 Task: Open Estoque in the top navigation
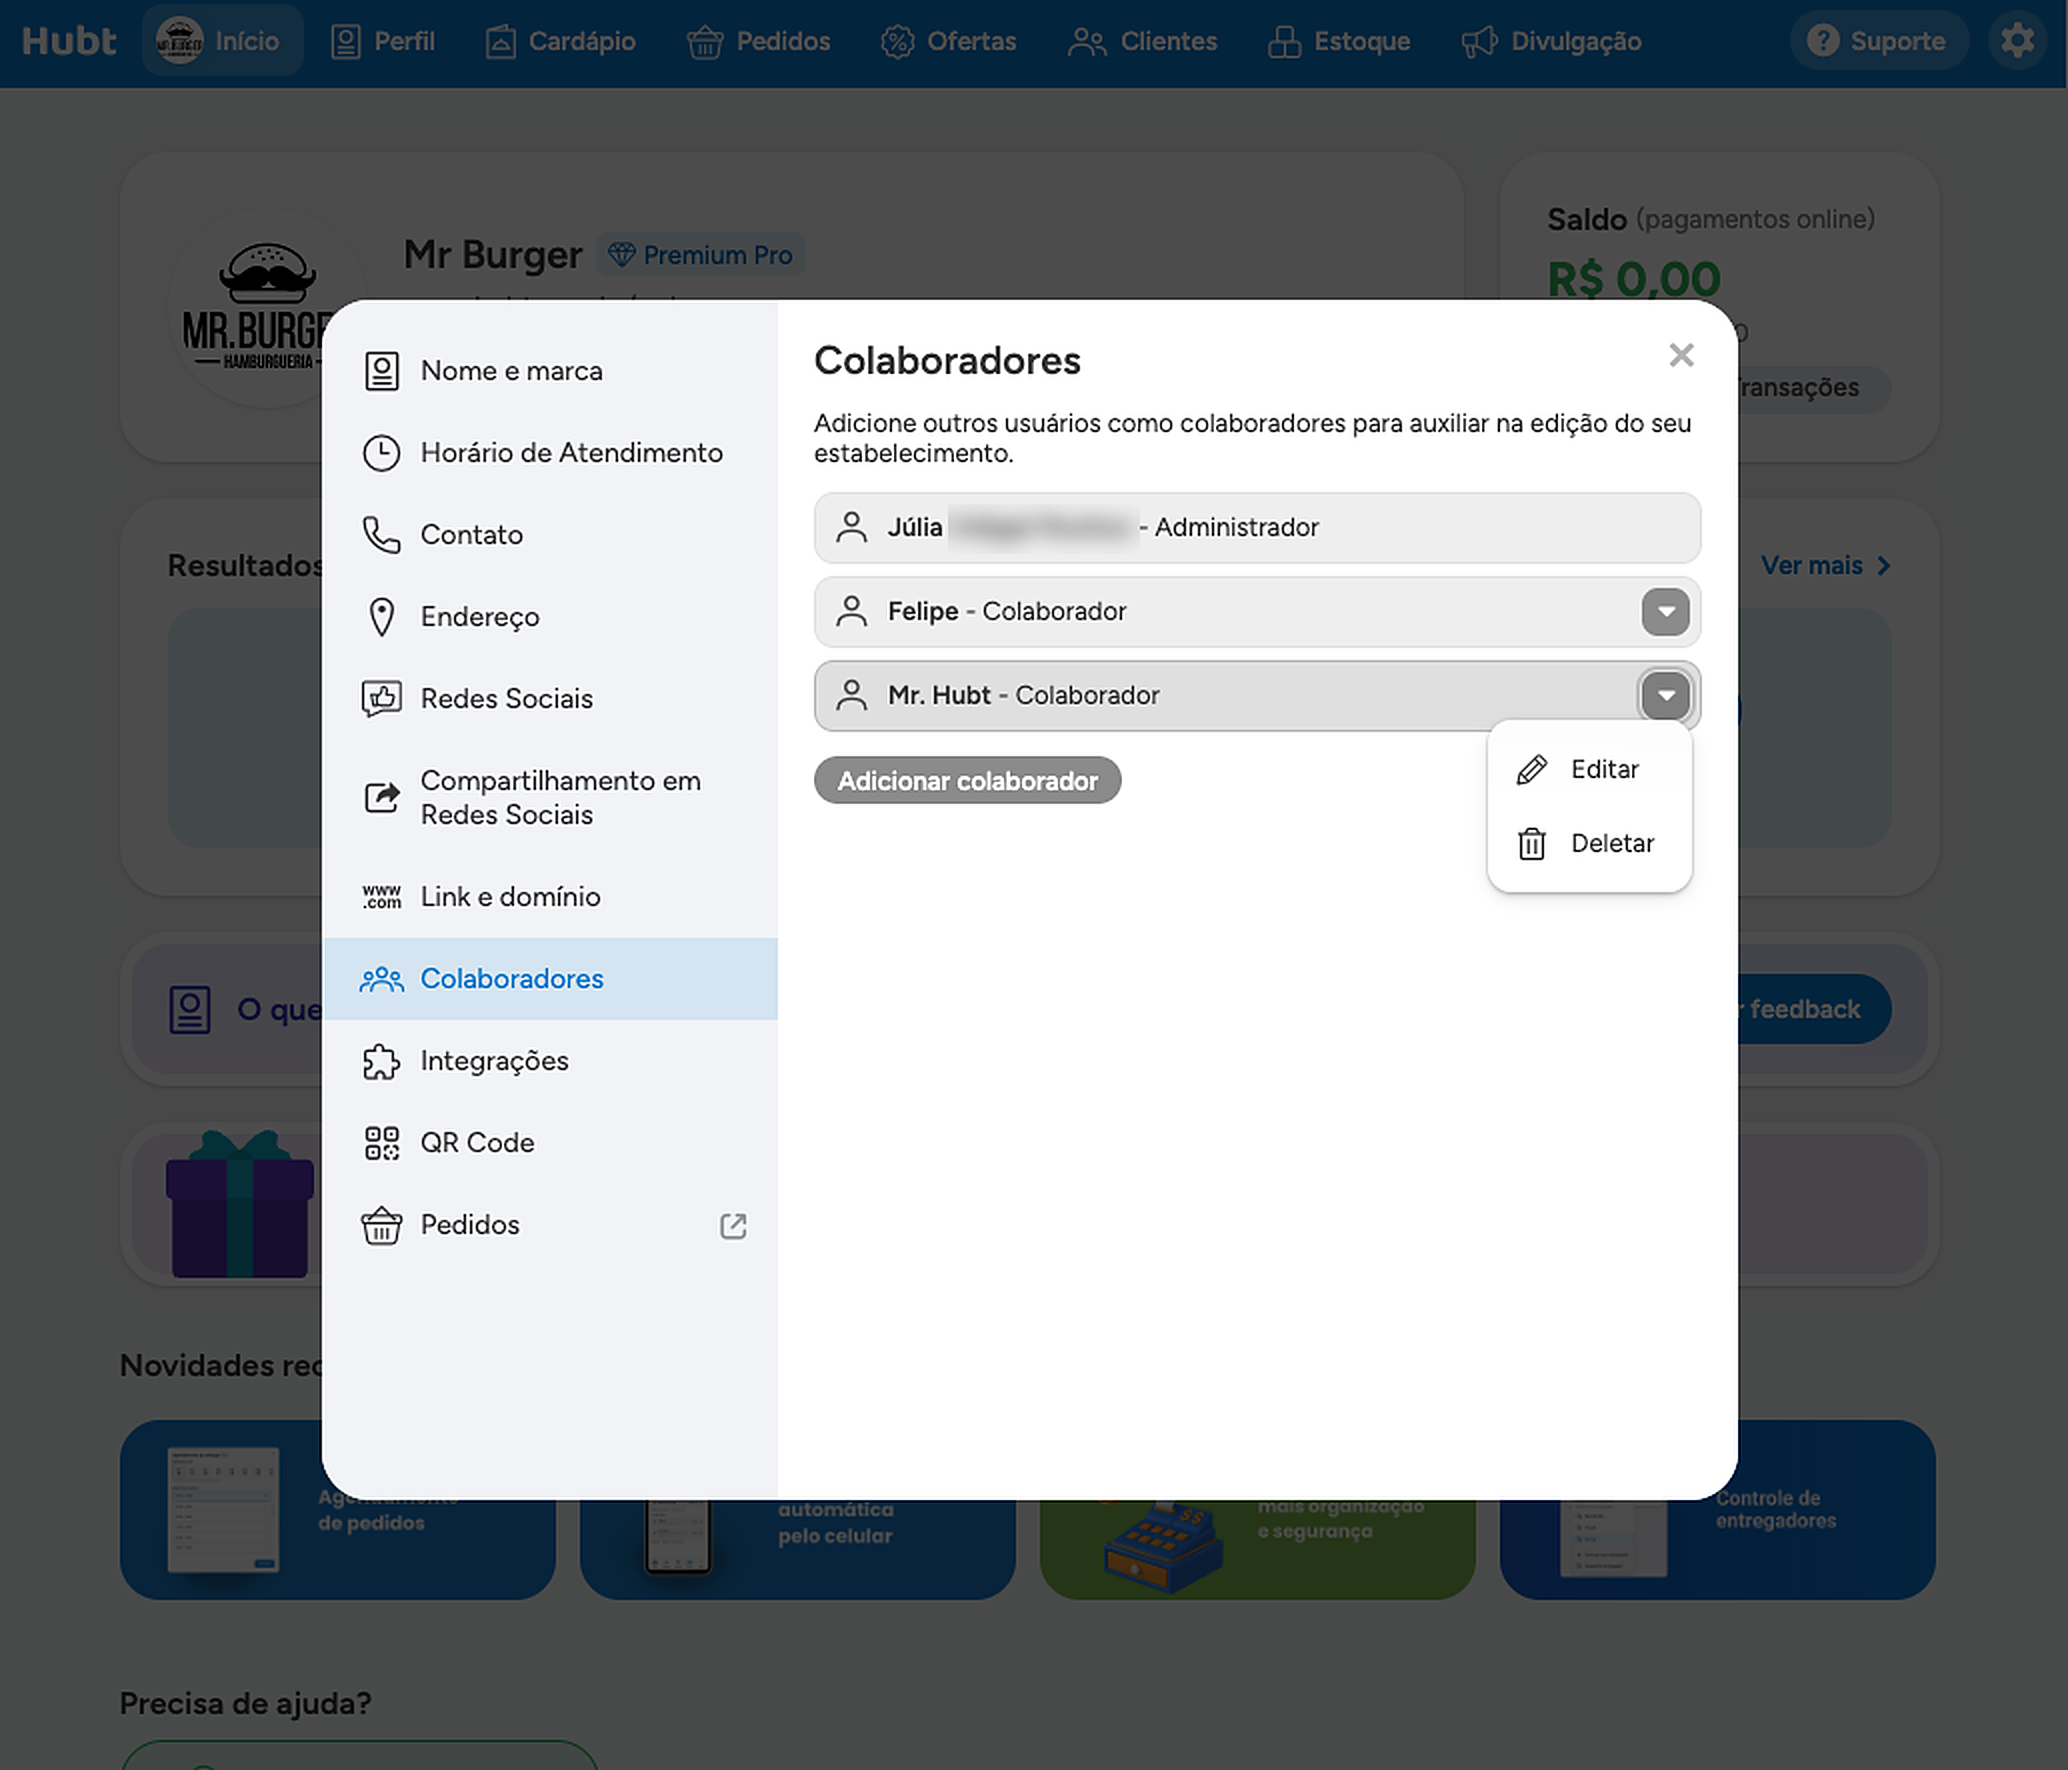(1339, 41)
